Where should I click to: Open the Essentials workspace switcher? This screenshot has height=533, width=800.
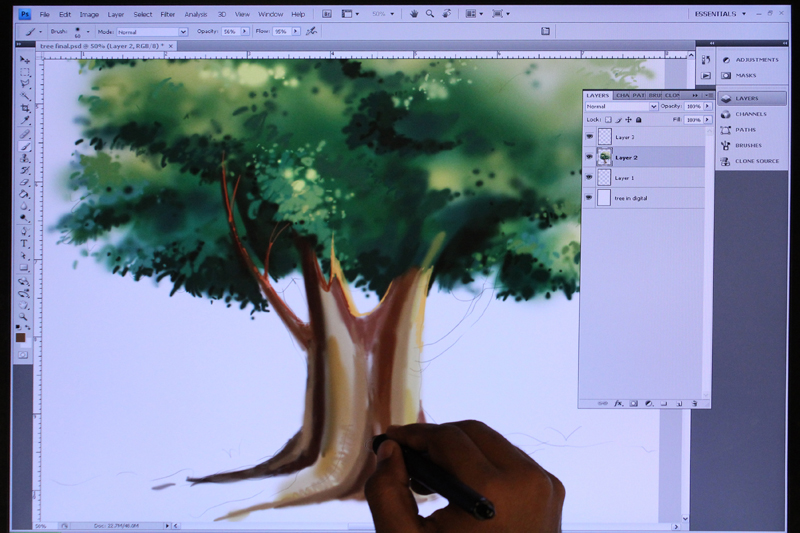[x=720, y=14]
